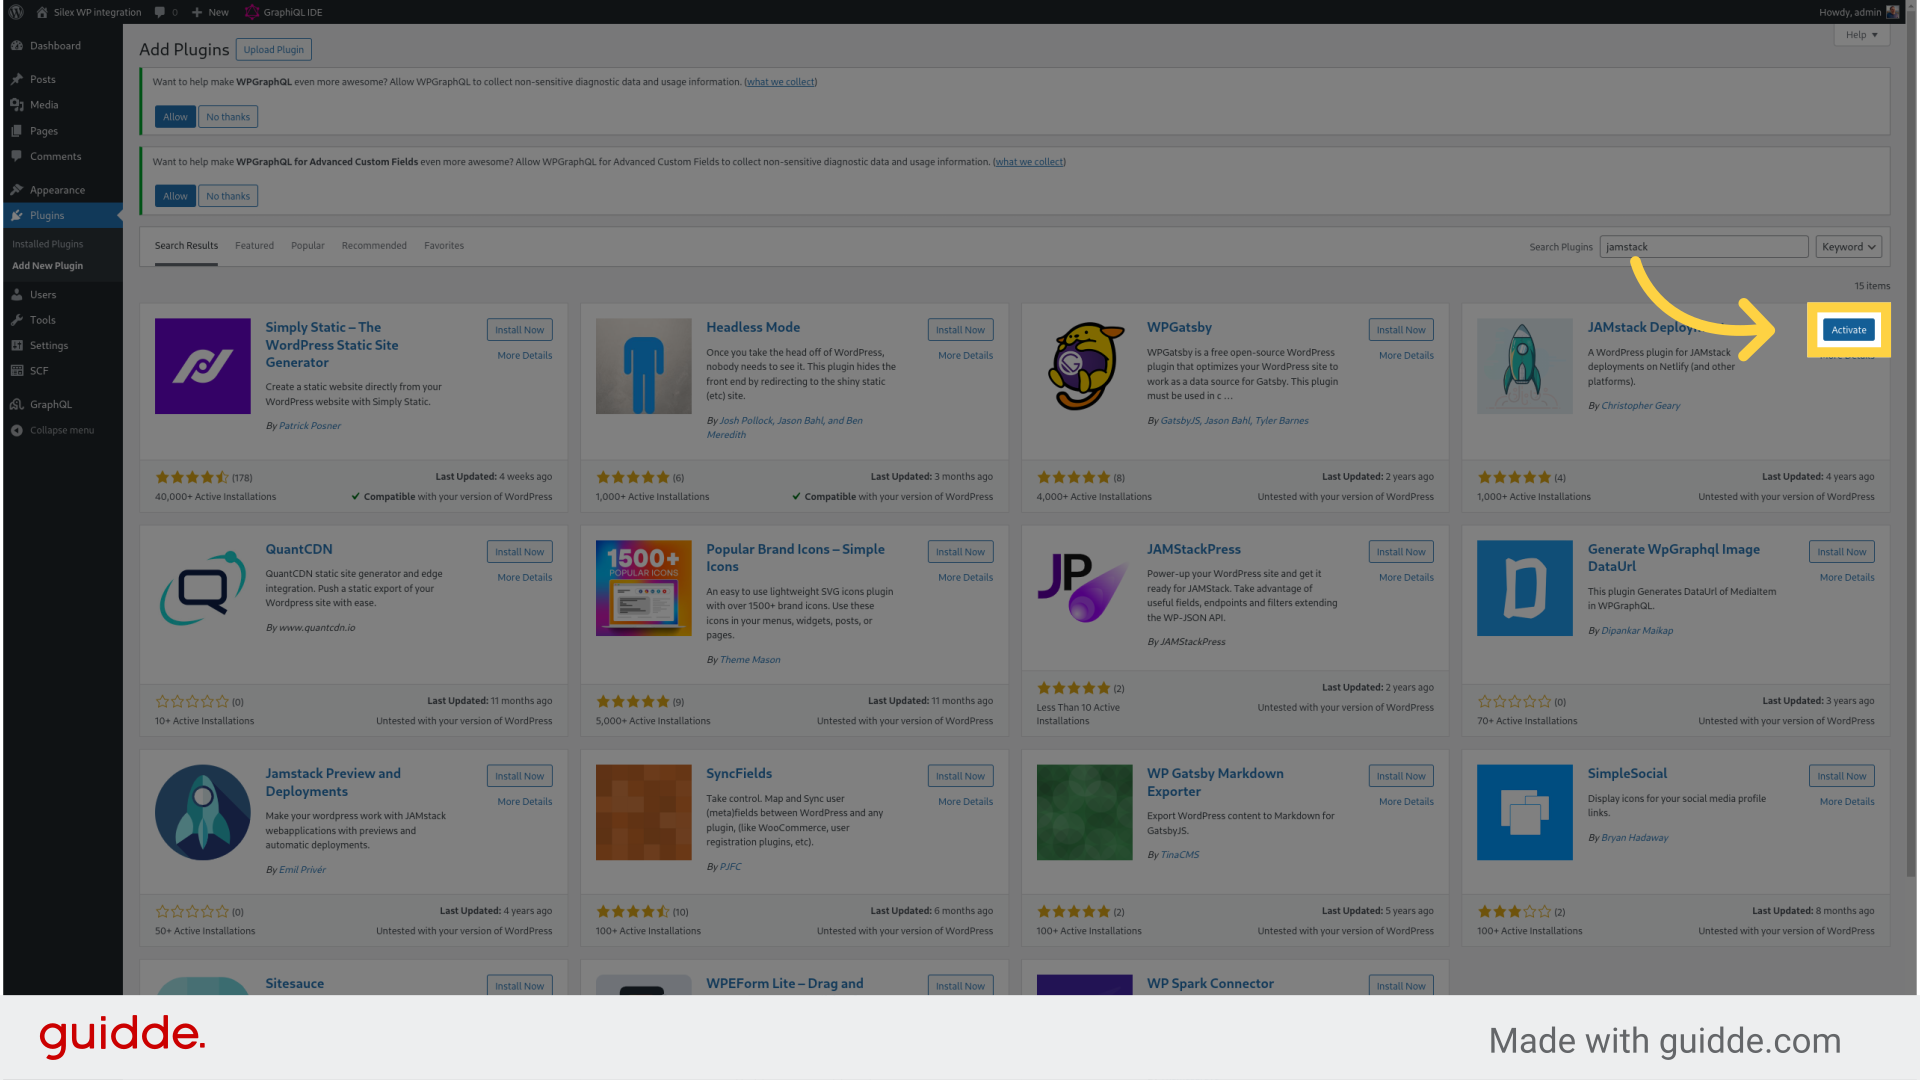
Task: Click the Plugins plug icon in sidebar
Action: click(x=16, y=215)
